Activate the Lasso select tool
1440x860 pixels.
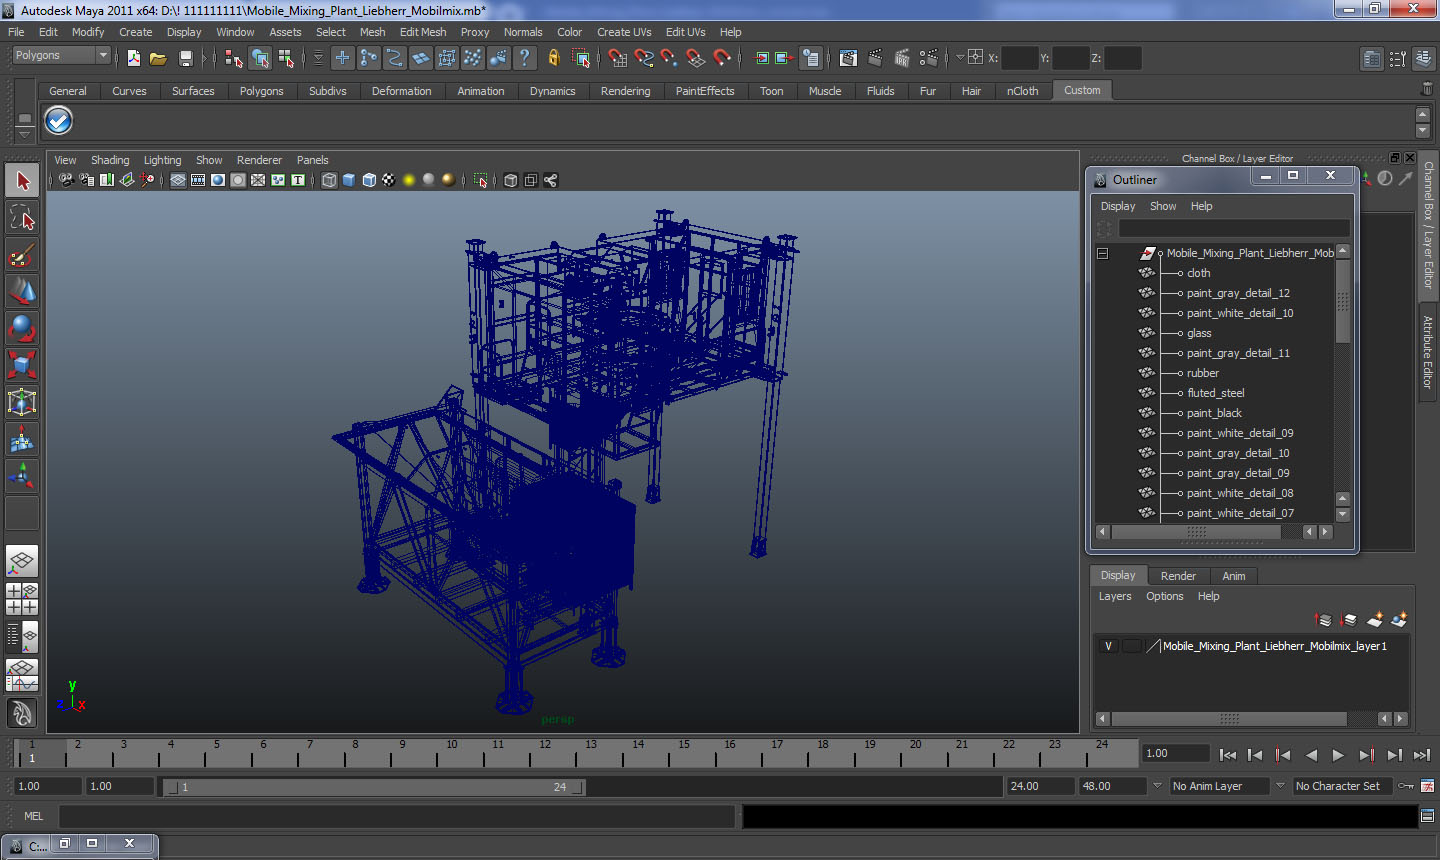coord(22,218)
